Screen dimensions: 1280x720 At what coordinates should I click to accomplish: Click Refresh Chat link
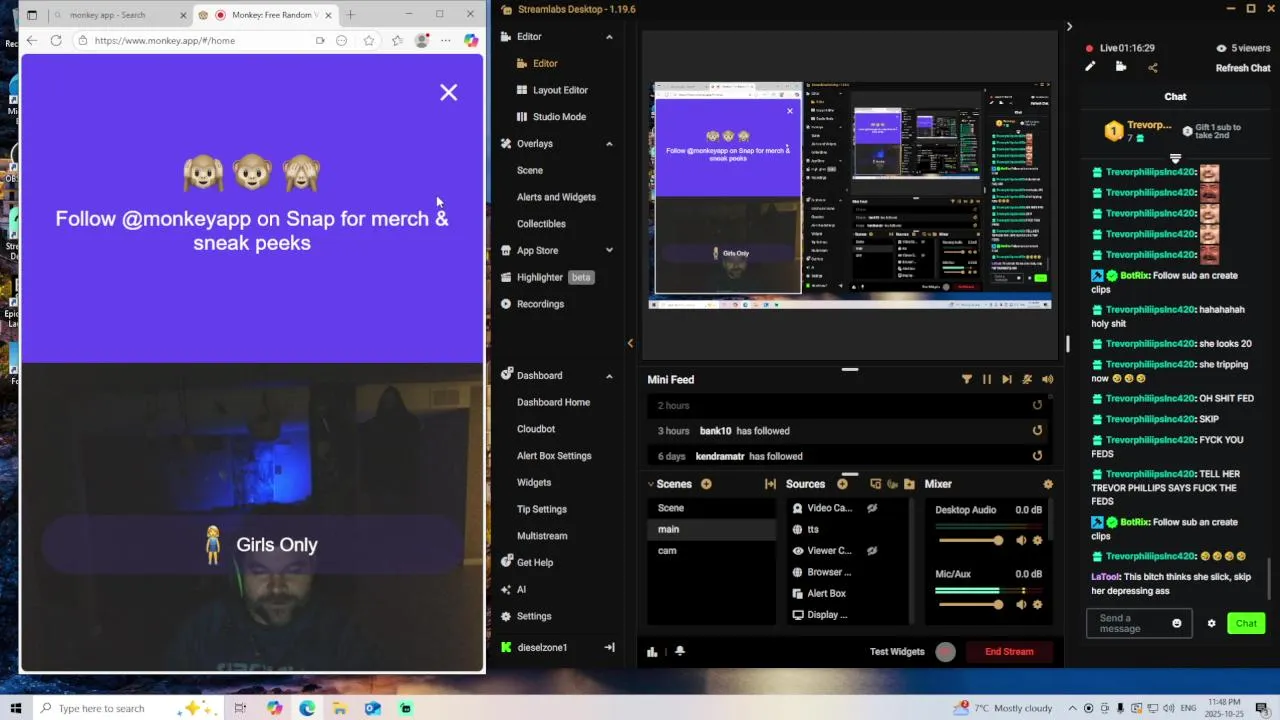pyautogui.click(x=1243, y=68)
